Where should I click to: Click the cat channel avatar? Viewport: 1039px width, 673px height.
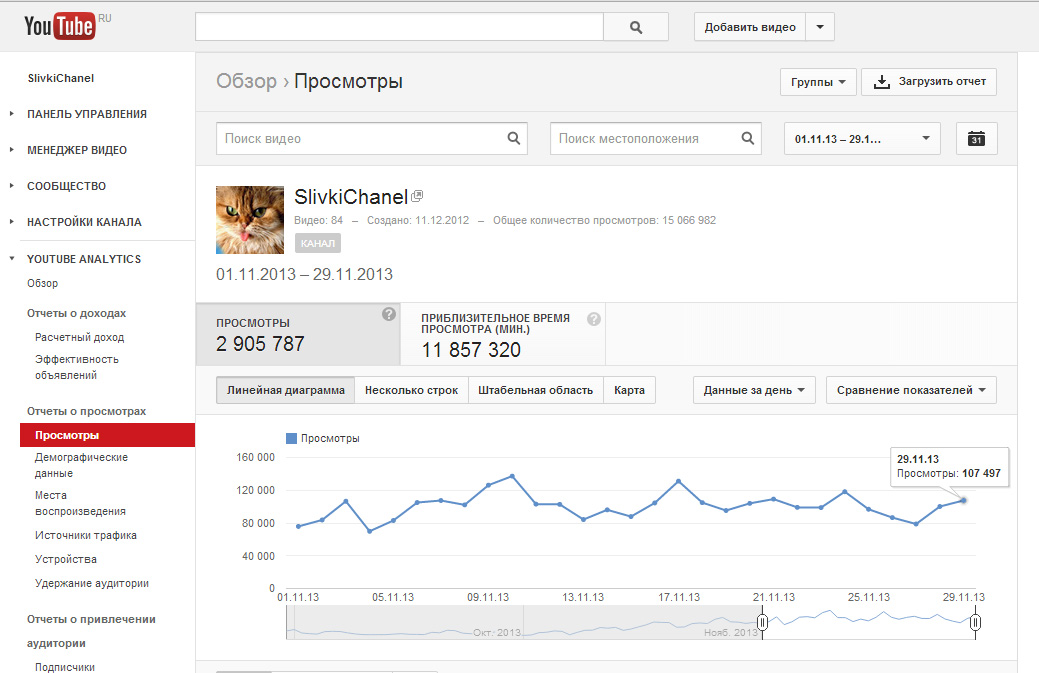250,220
